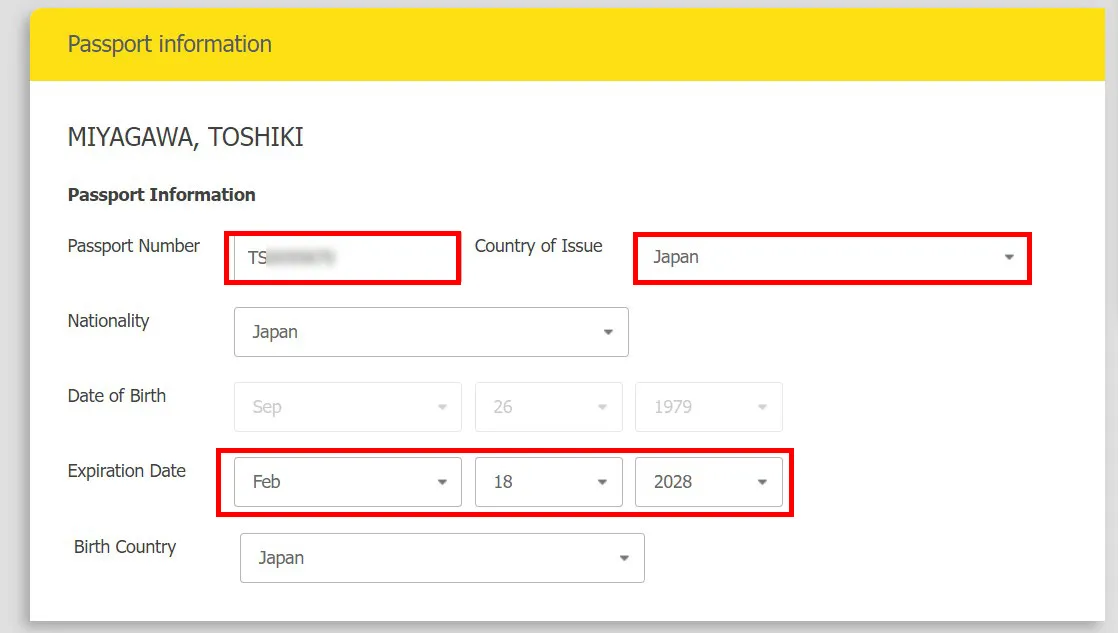Open the Date of Birth month dropdown
The height and width of the screenshot is (633, 1118).
(x=347, y=407)
